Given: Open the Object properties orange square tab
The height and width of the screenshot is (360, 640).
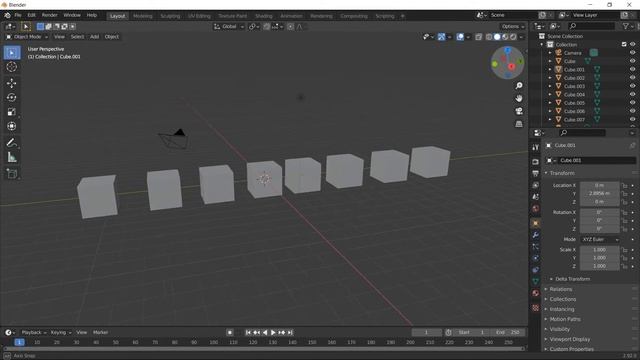Looking at the screenshot, I should (x=536, y=223).
